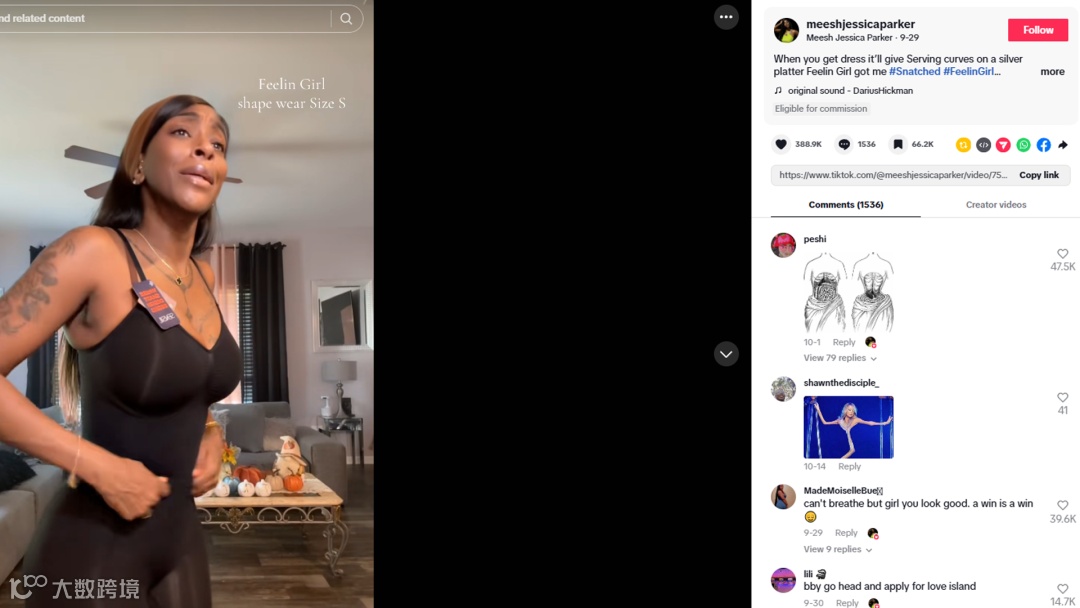Like the video with the heart icon
Viewport: 1080px width, 608px height.
point(781,145)
